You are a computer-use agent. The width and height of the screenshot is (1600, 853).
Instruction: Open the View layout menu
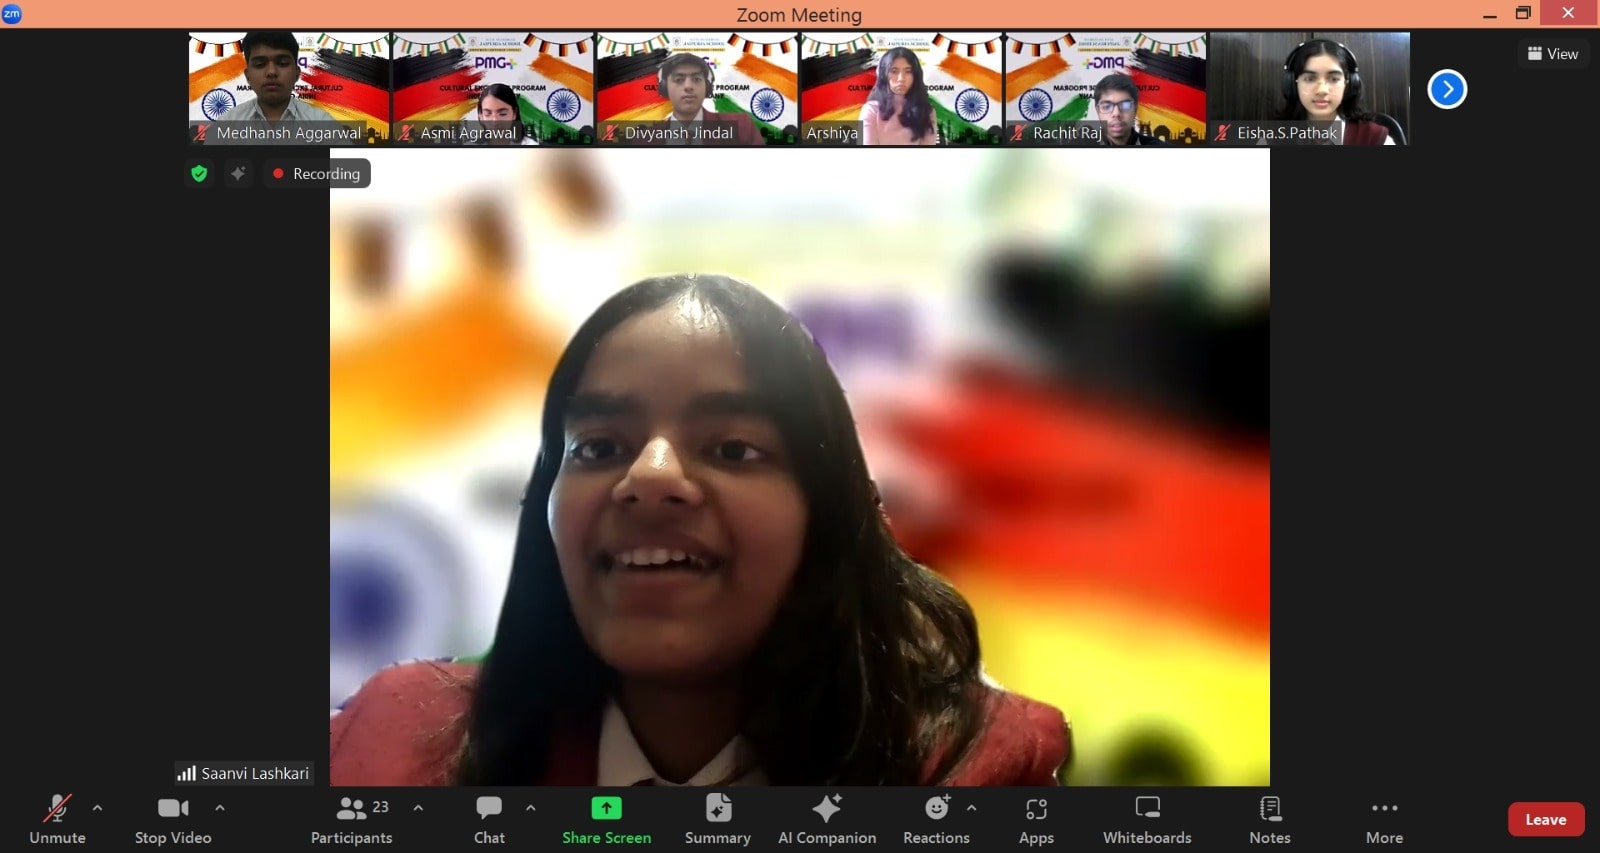pyautogui.click(x=1552, y=54)
